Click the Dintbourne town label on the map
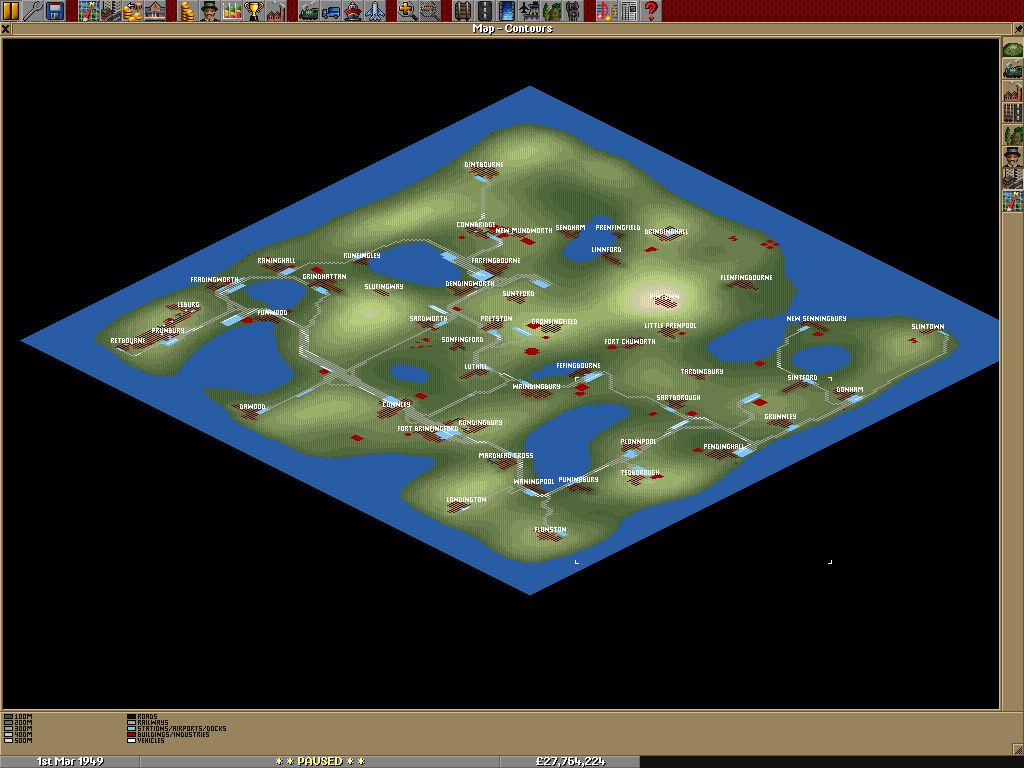Viewport: 1024px width, 768px height. (484, 165)
